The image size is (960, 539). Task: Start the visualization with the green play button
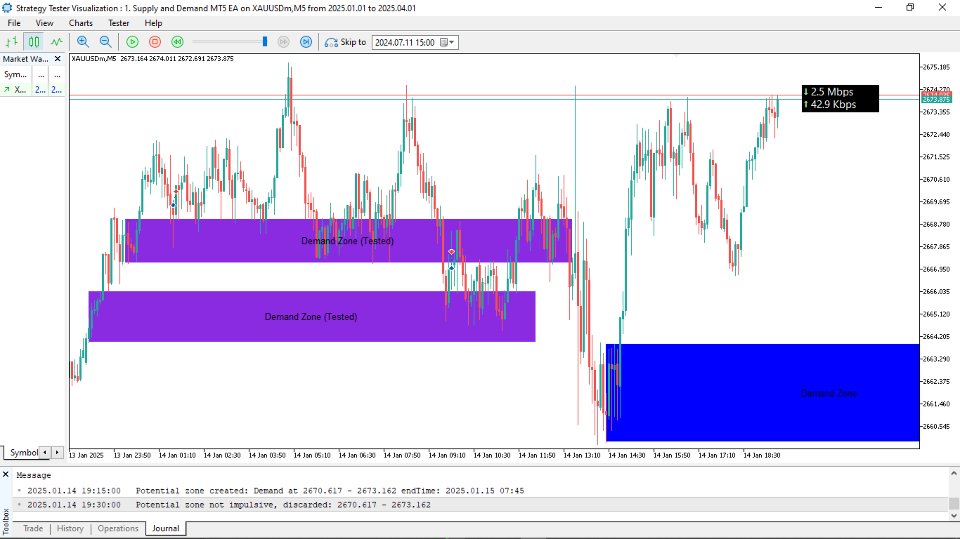point(132,42)
